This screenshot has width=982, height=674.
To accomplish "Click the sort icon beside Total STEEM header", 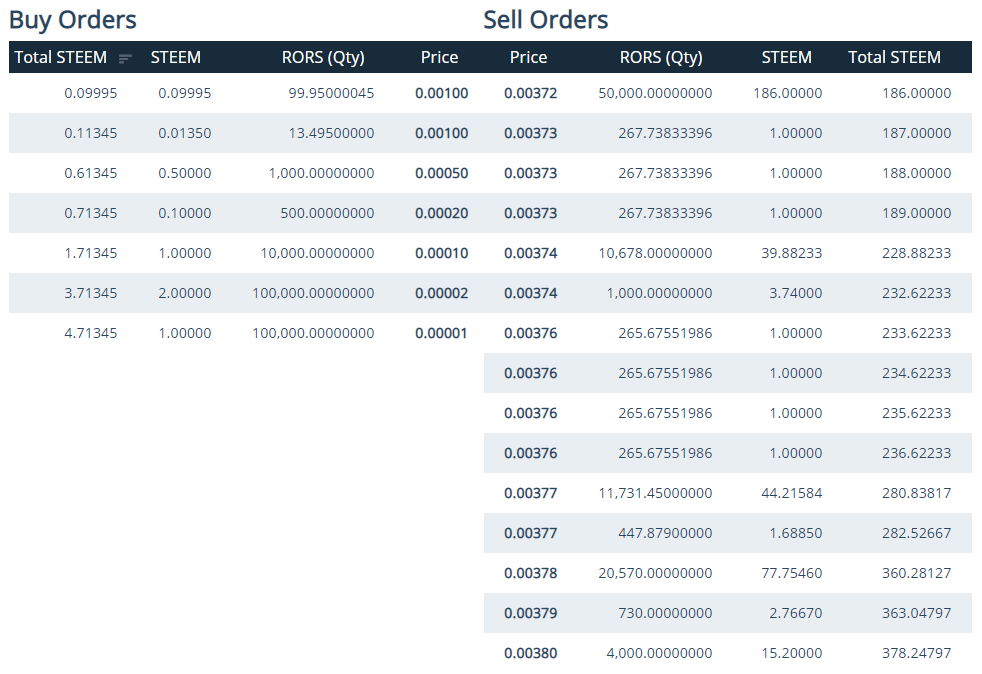I will 125,58.
